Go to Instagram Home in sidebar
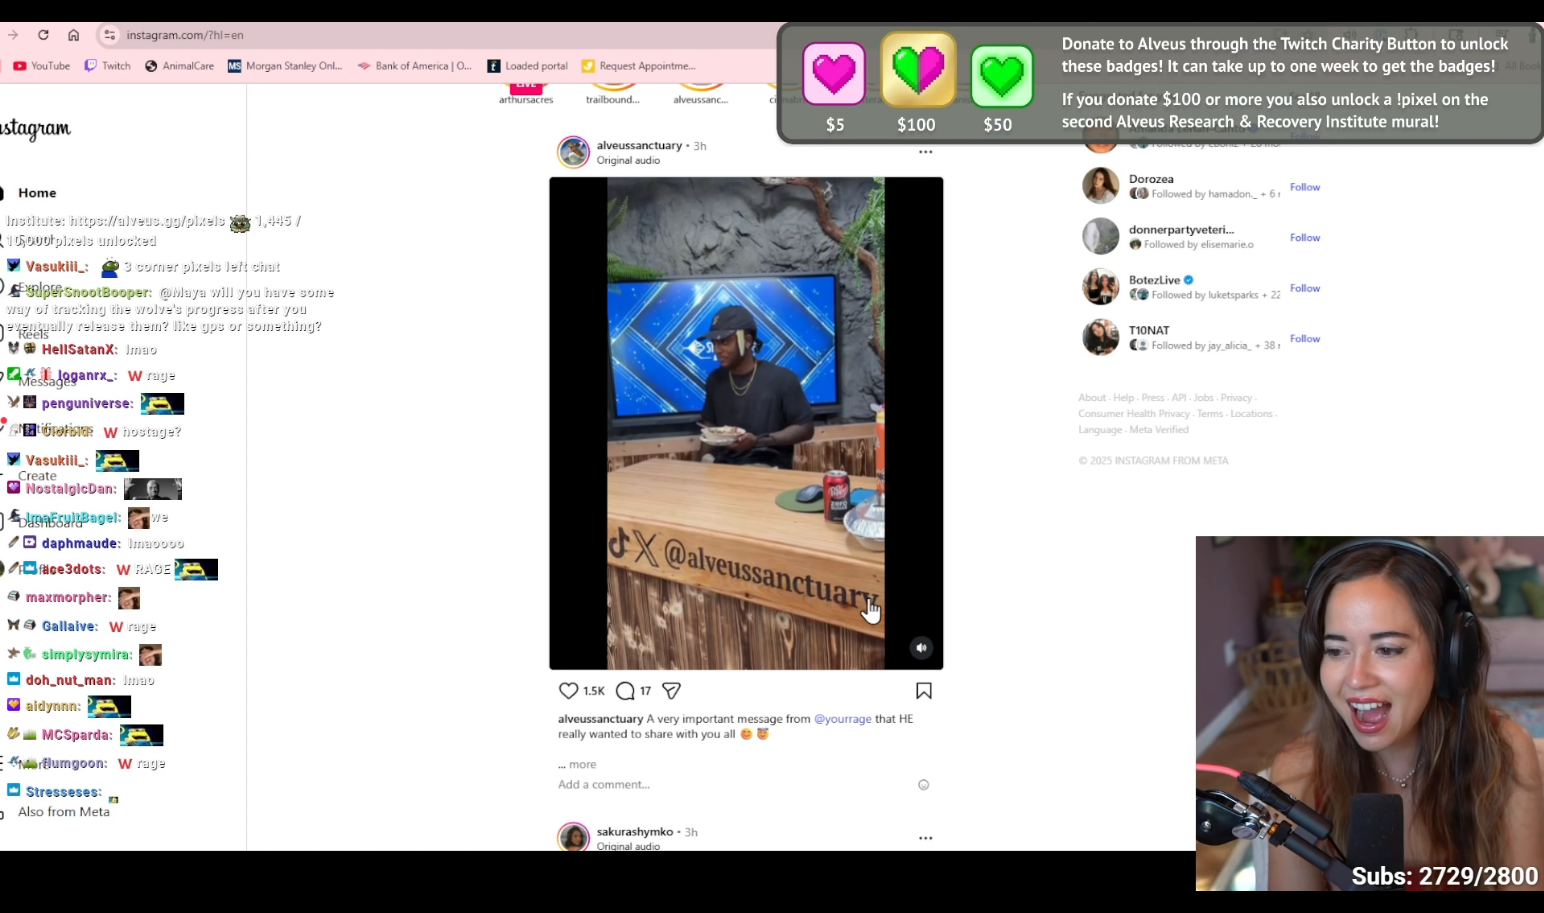Screen dimensions: 1544x913 [x=37, y=193]
